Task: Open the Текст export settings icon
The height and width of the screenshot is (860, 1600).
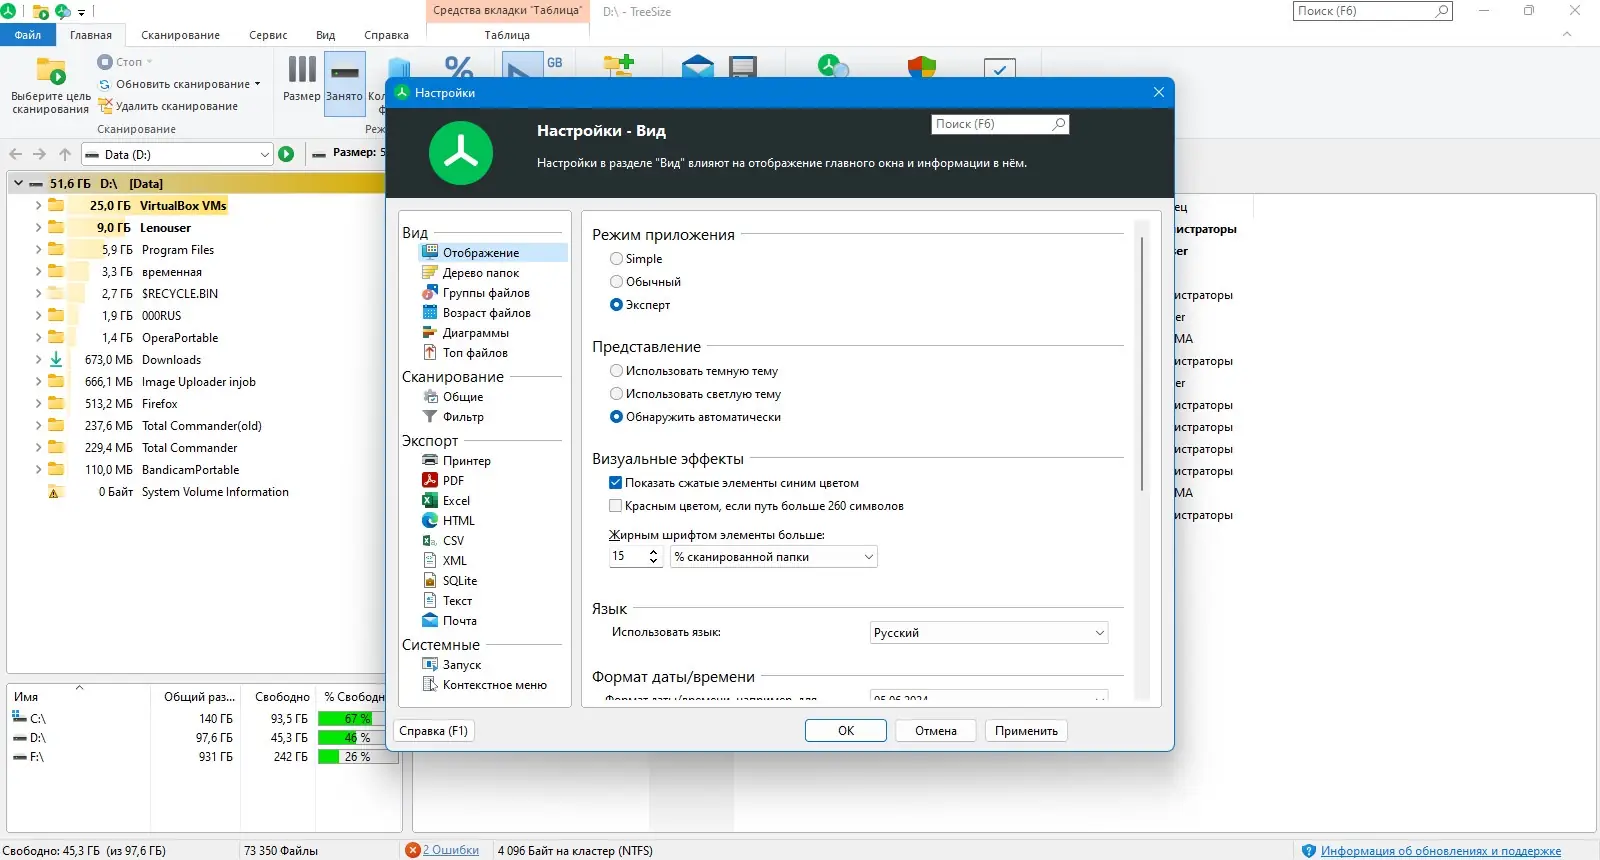Action: [430, 600]
